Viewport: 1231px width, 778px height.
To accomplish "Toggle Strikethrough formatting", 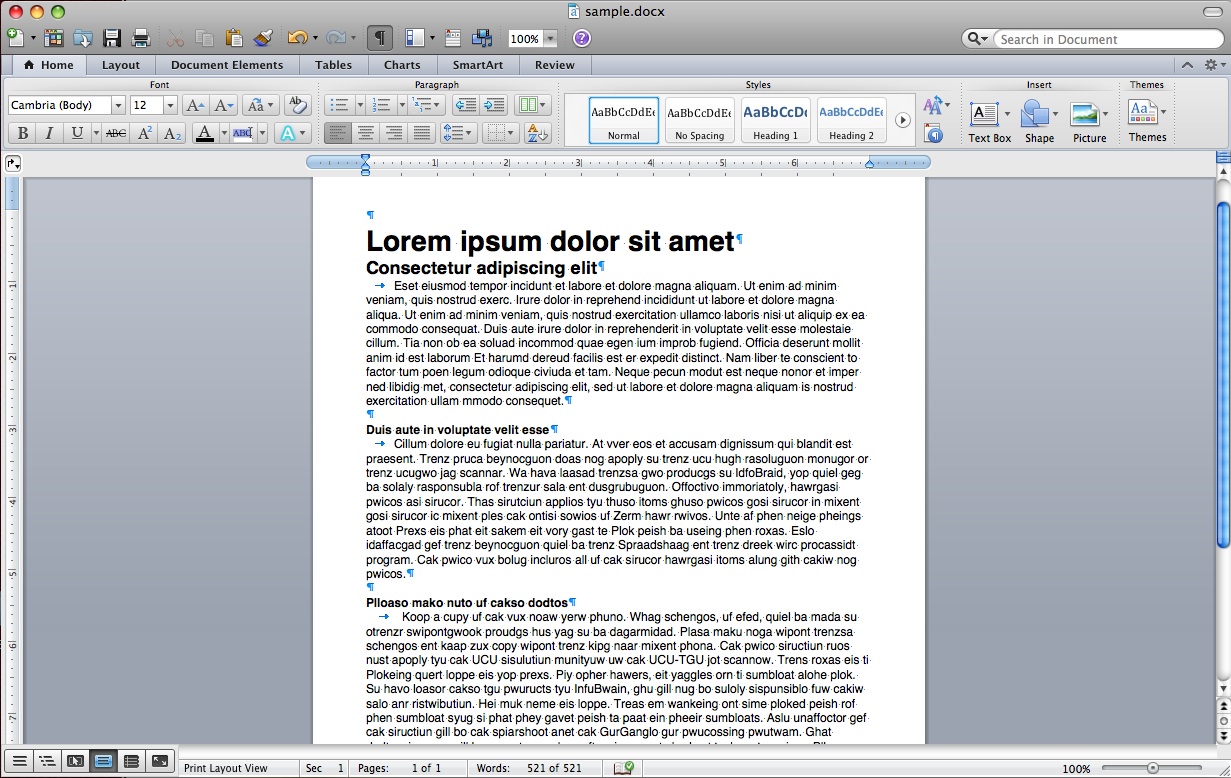I will click(x=116, y=133).
